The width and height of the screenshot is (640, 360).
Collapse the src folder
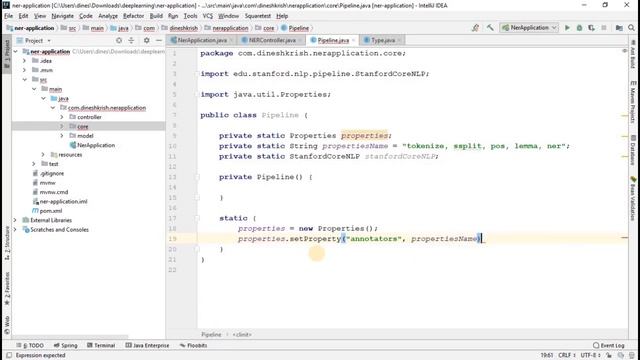(25, 80)
